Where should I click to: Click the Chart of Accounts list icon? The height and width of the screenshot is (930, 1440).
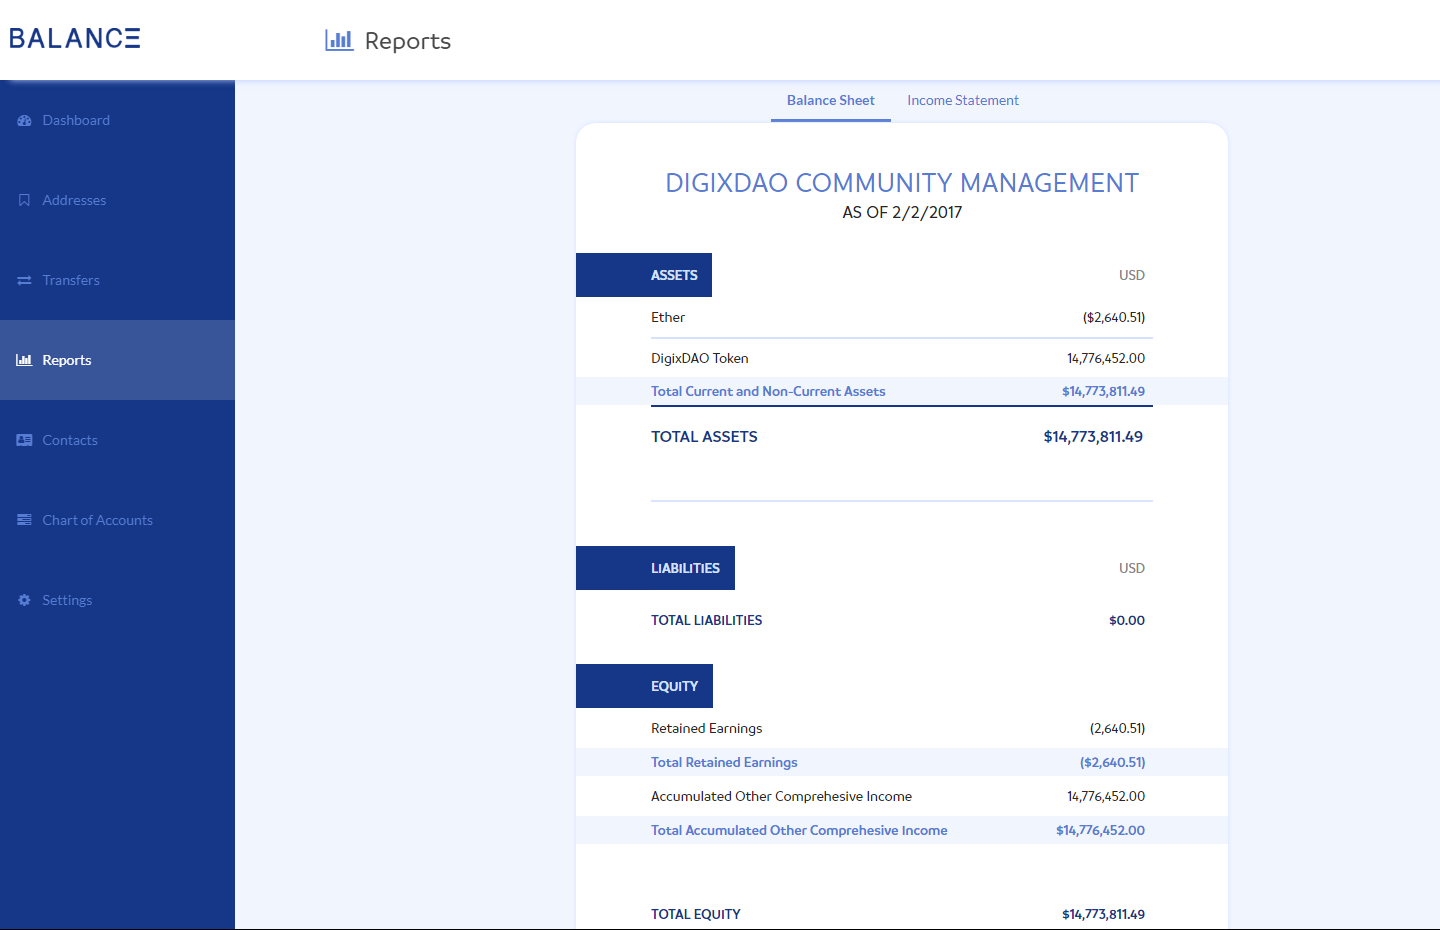click(24, 520)
